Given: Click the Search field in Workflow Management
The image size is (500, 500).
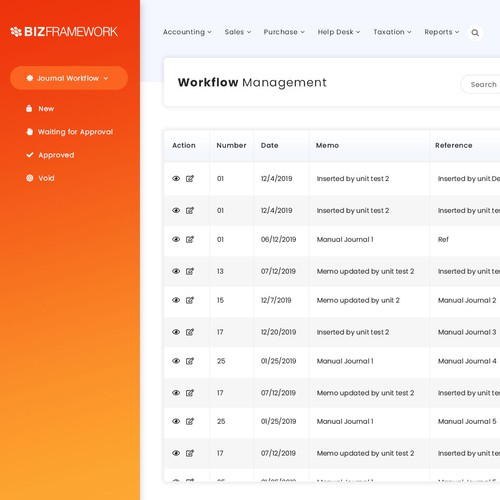Looking at the screenshot, I should pos(481,84).
